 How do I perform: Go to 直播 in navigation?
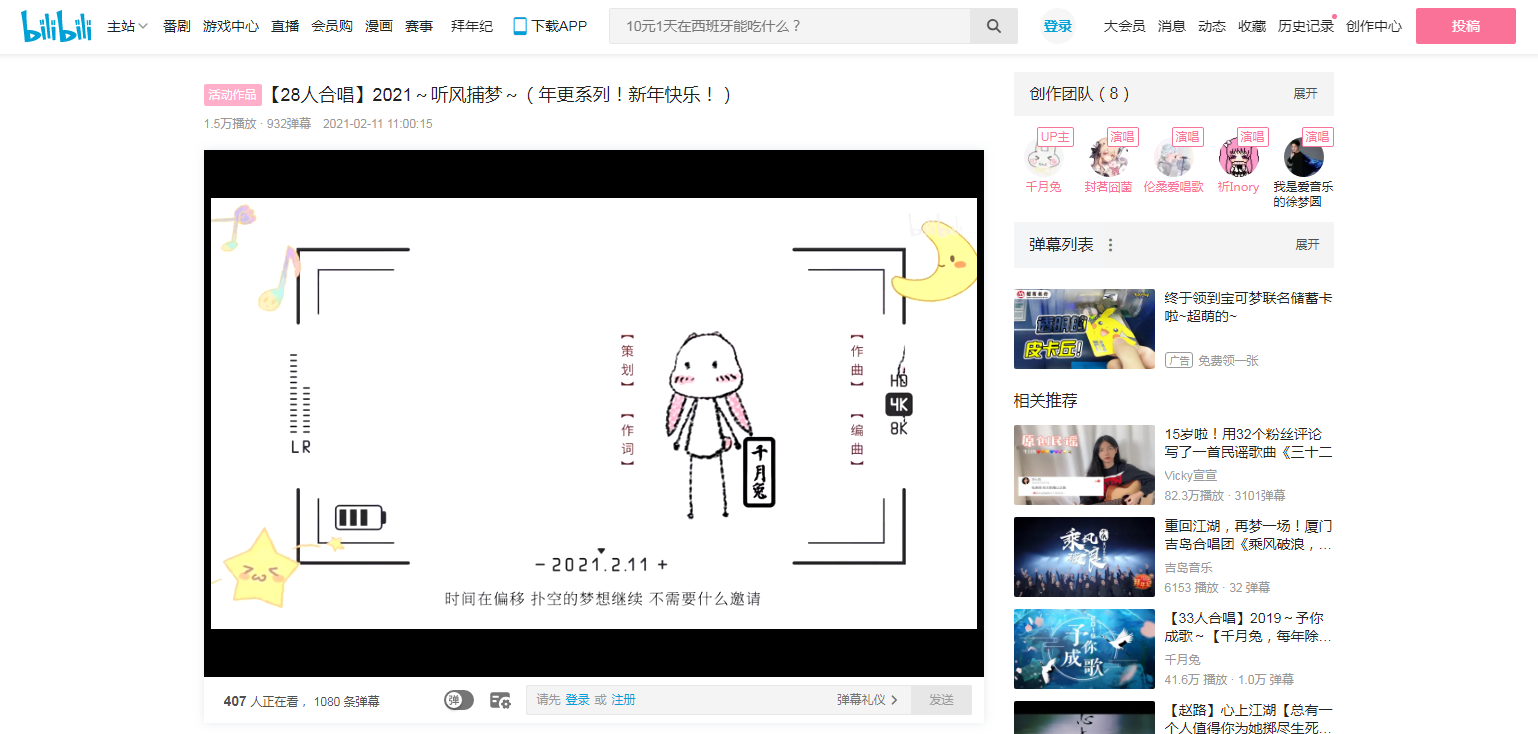tap(285, 26)
